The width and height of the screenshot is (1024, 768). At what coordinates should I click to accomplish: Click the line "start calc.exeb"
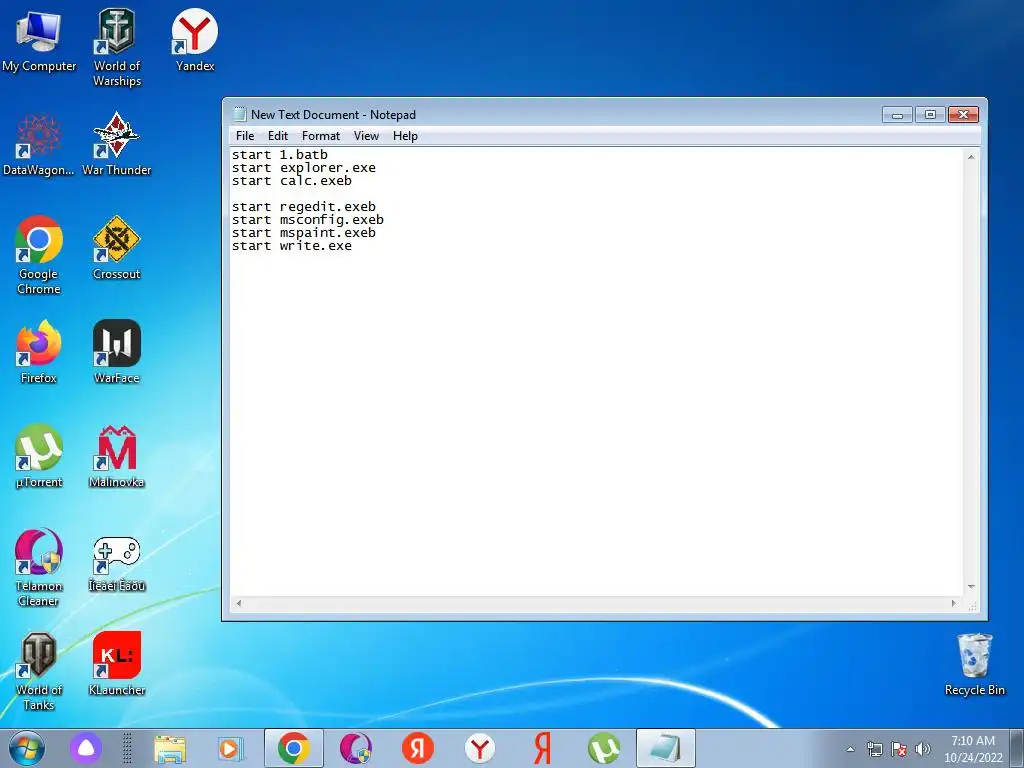(x=292, y=181)
